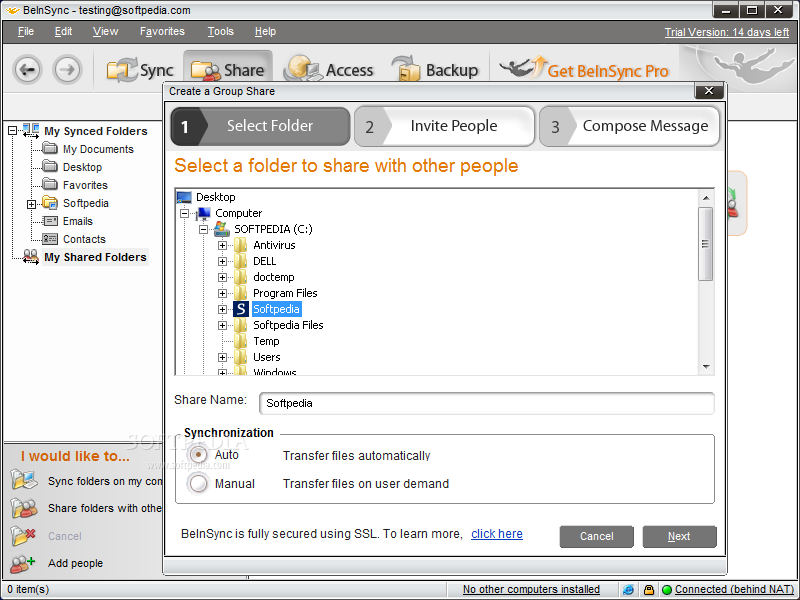Image resolution: width=800 pixels, height=600 pixels.
Task: Collapse the SOFTPEDIA (C:) drive node
Action: (x=203, y=230)
